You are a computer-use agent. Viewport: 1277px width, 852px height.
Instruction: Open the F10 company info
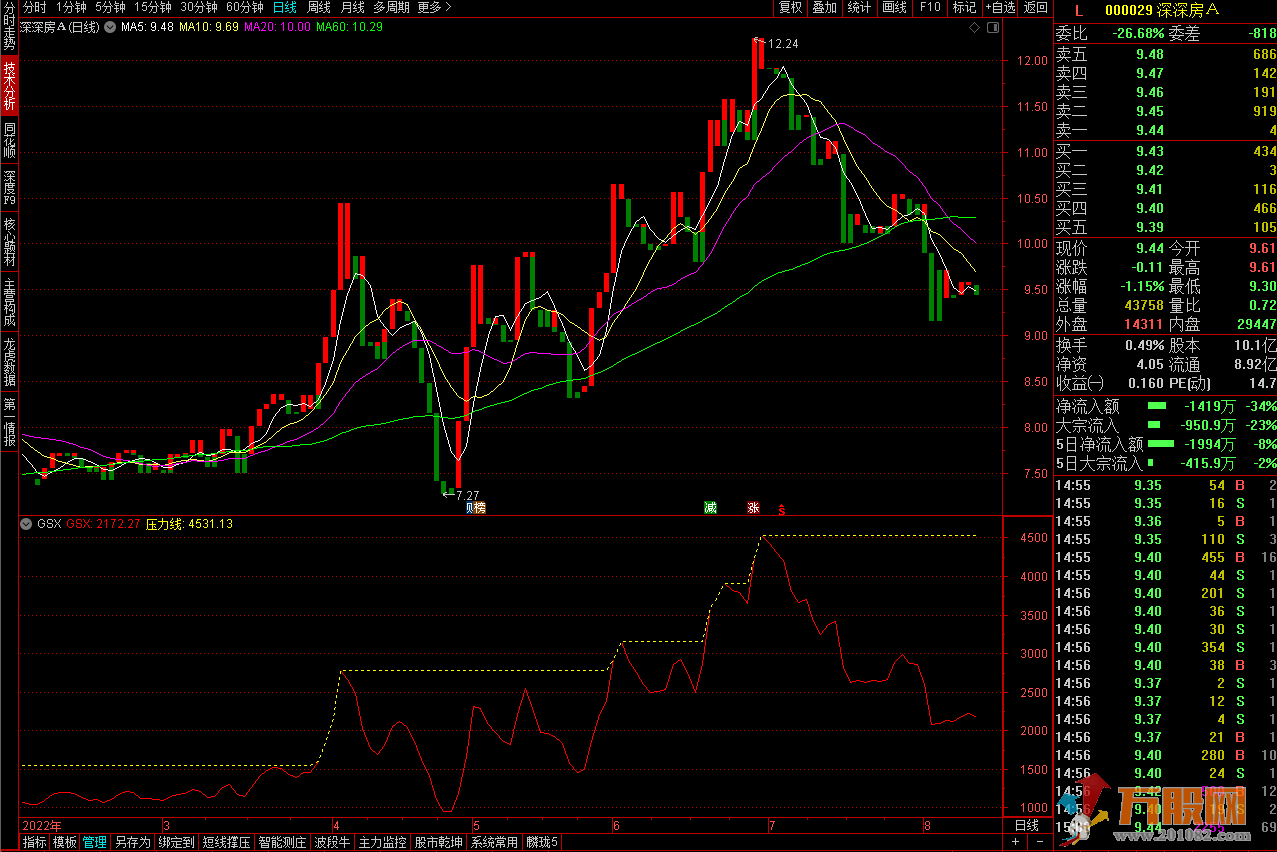[929, 7]
